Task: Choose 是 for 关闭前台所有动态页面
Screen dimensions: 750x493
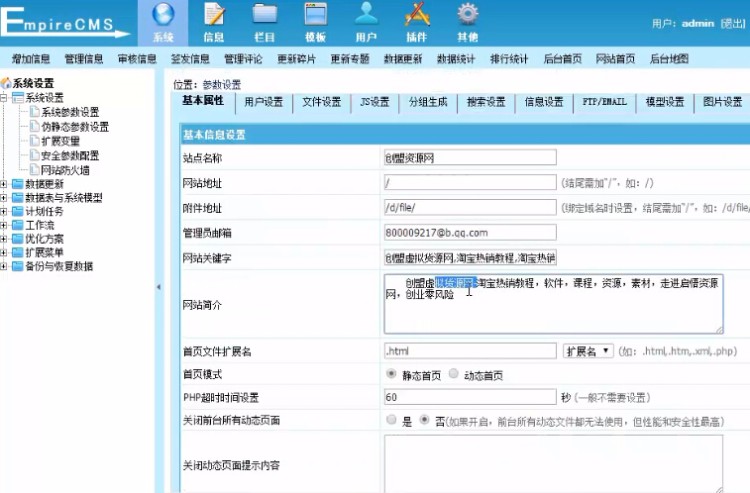Action: tap(391, 419)
